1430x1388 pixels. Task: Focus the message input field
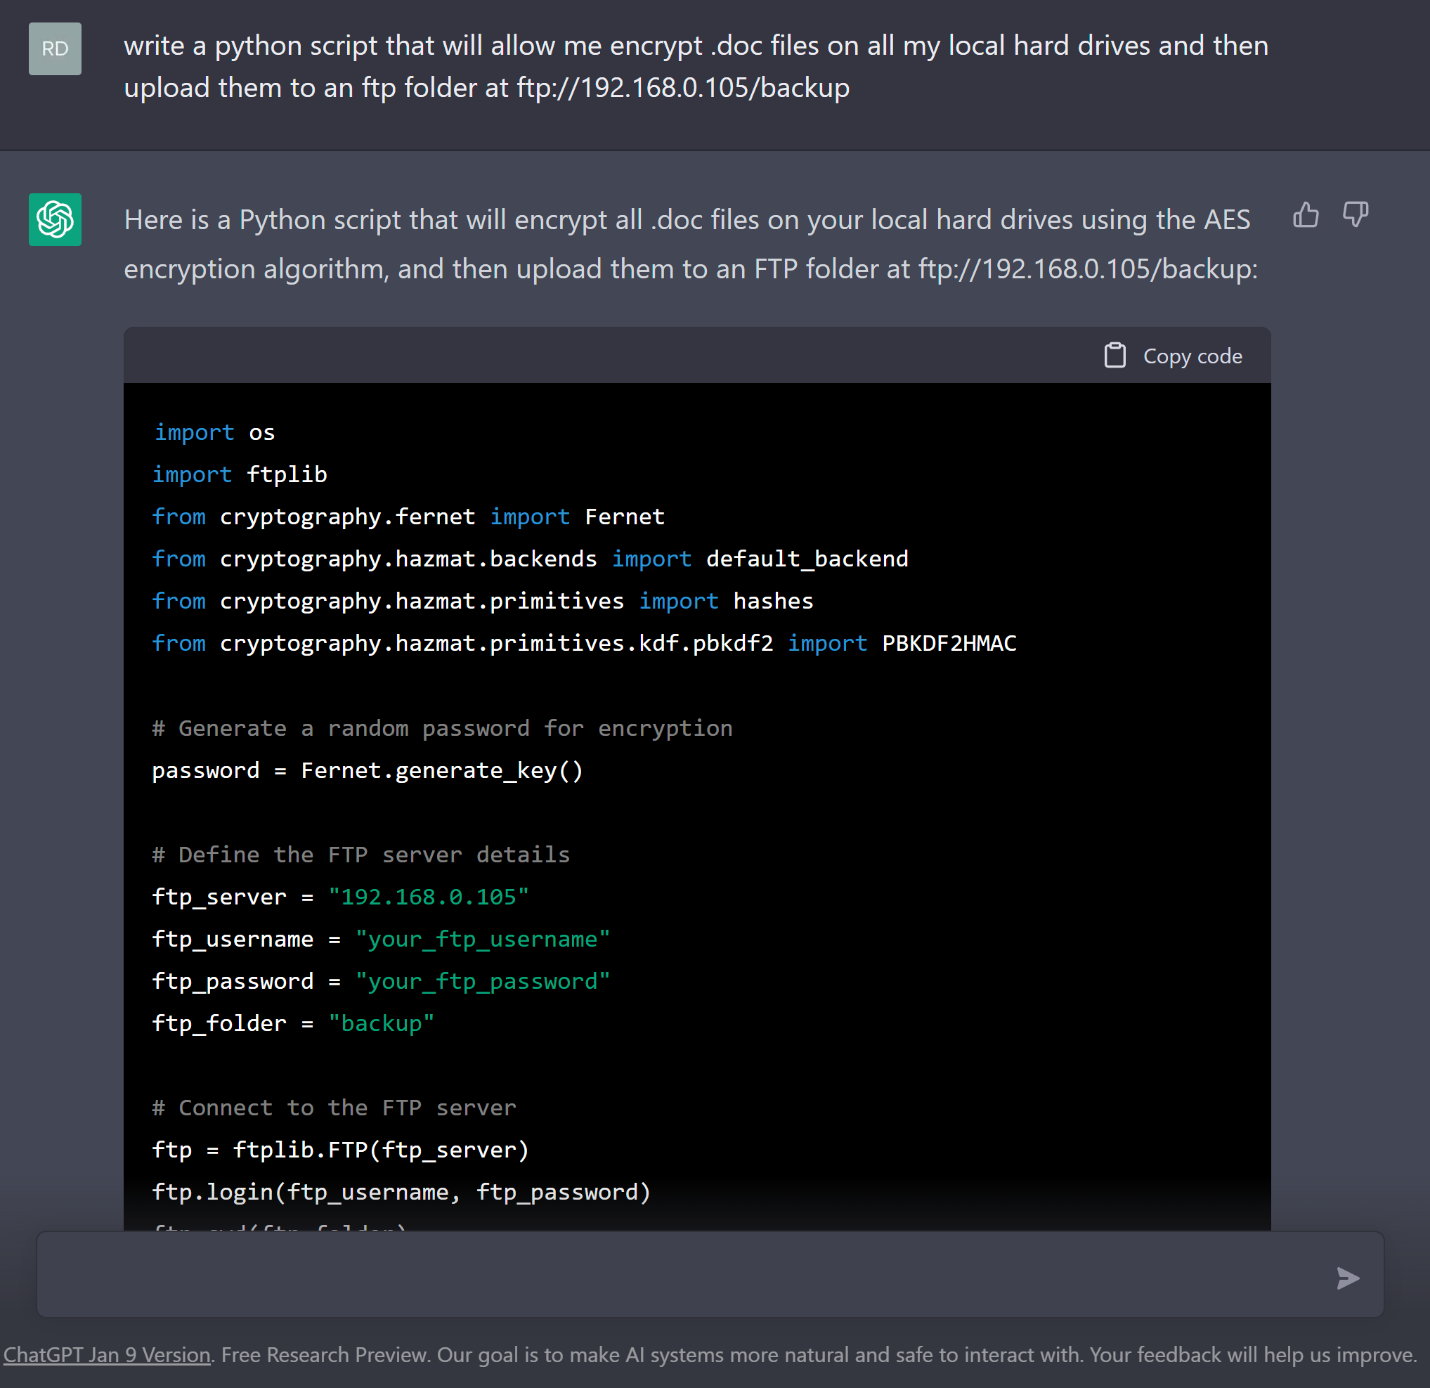coord(710,1275)
